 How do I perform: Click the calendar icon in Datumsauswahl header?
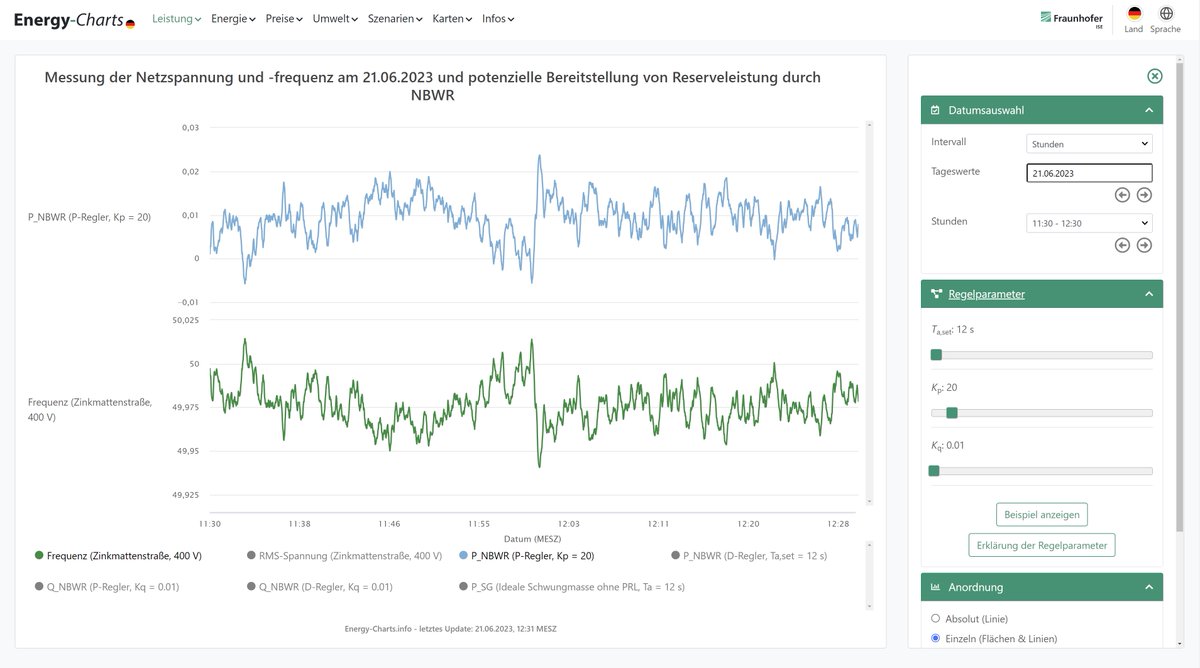pos(935,110)
